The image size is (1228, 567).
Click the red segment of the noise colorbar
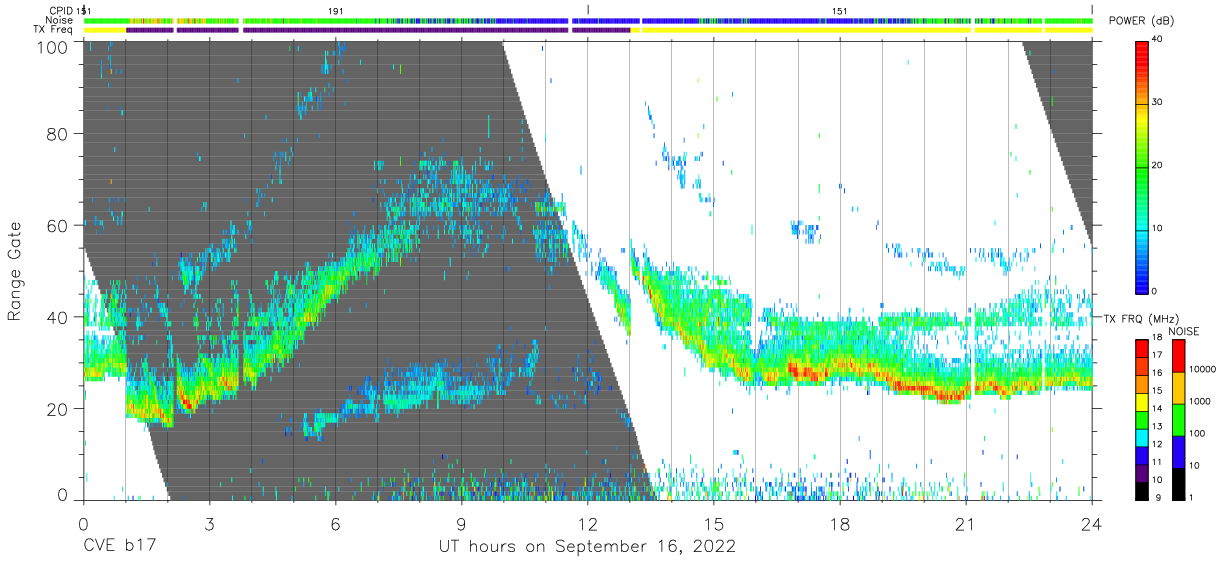click(1178, 356)
